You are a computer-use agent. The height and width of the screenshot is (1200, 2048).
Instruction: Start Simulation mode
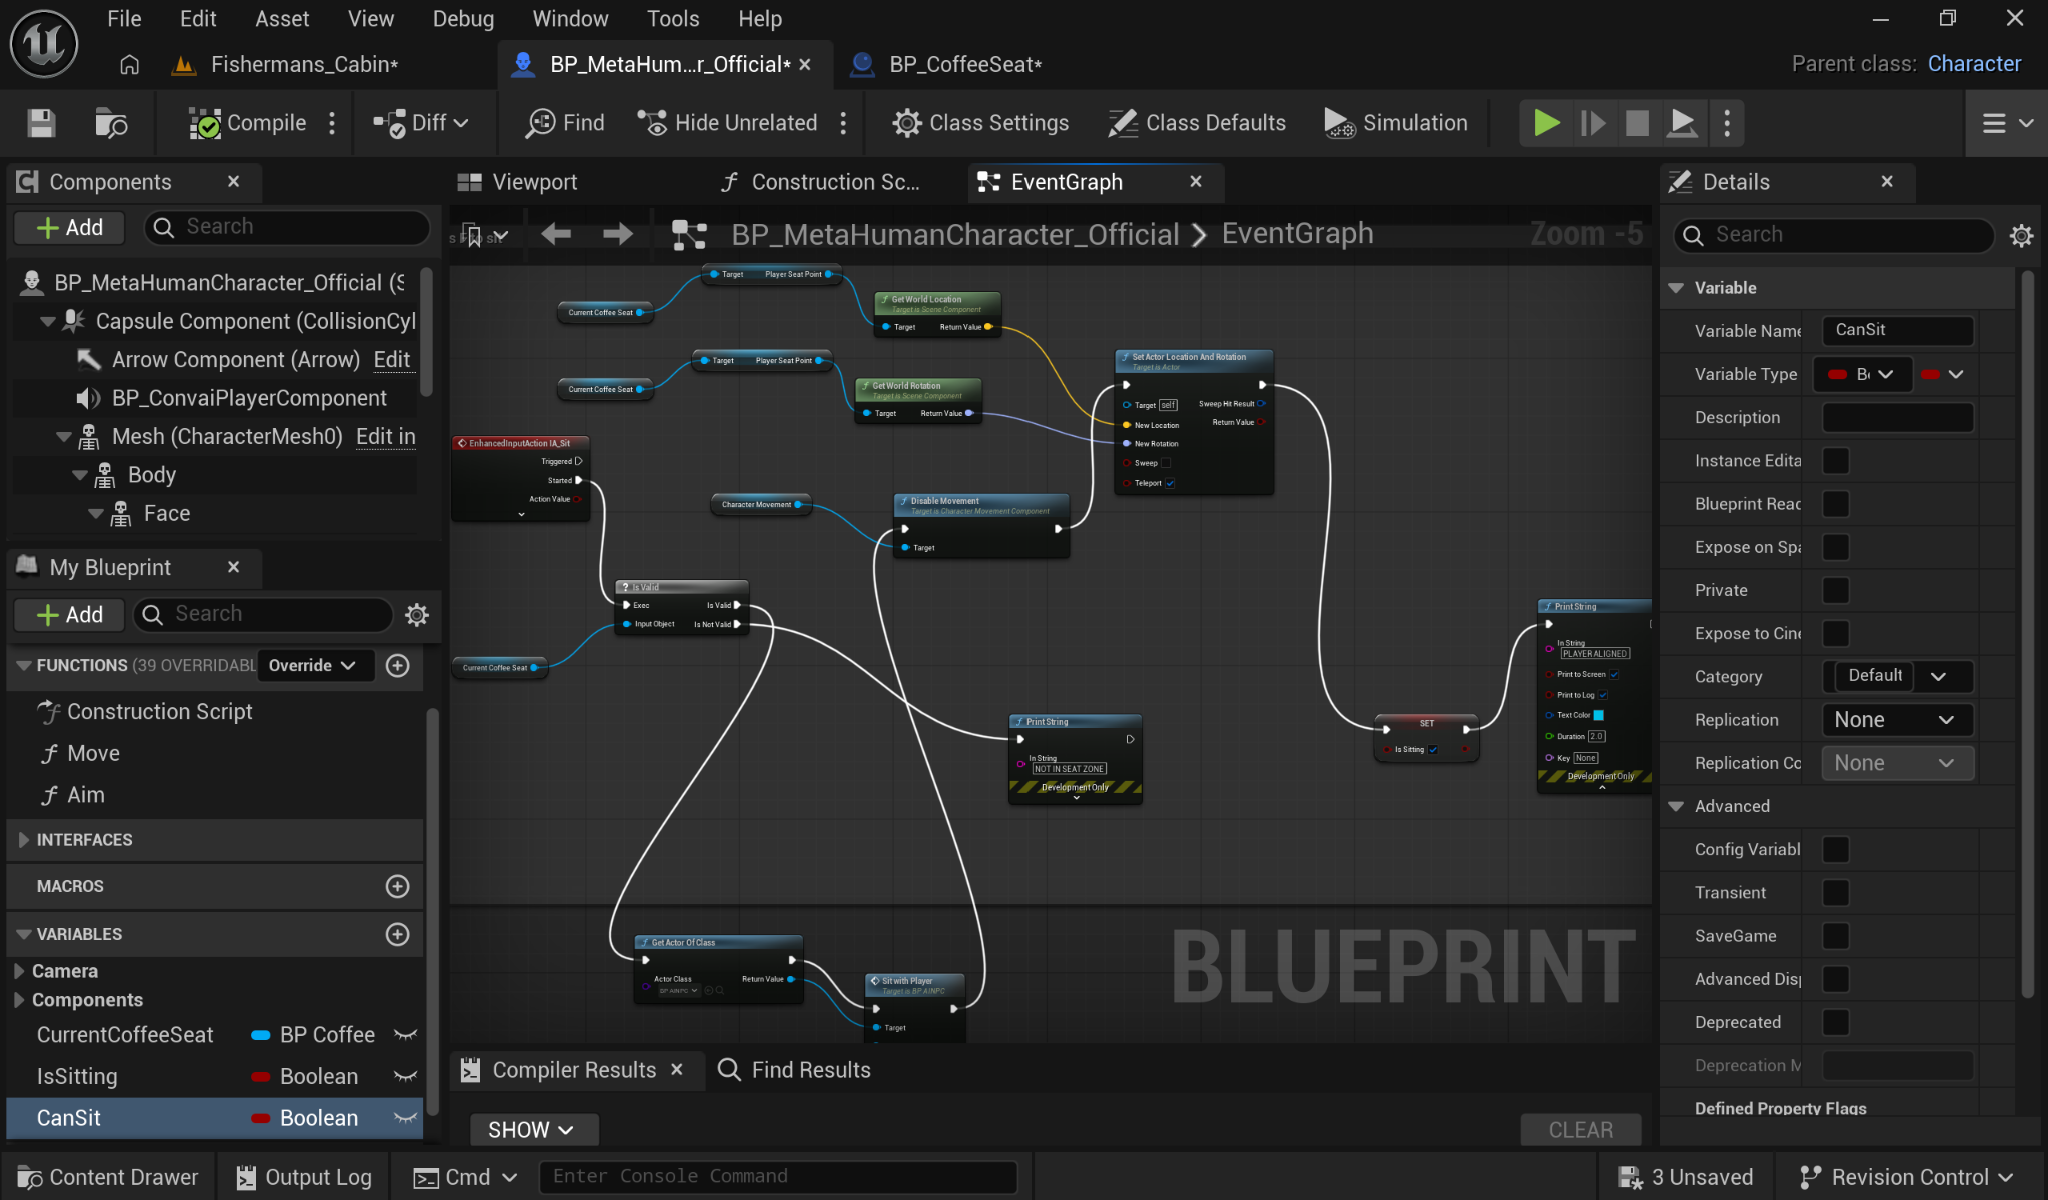(1396, 123)
